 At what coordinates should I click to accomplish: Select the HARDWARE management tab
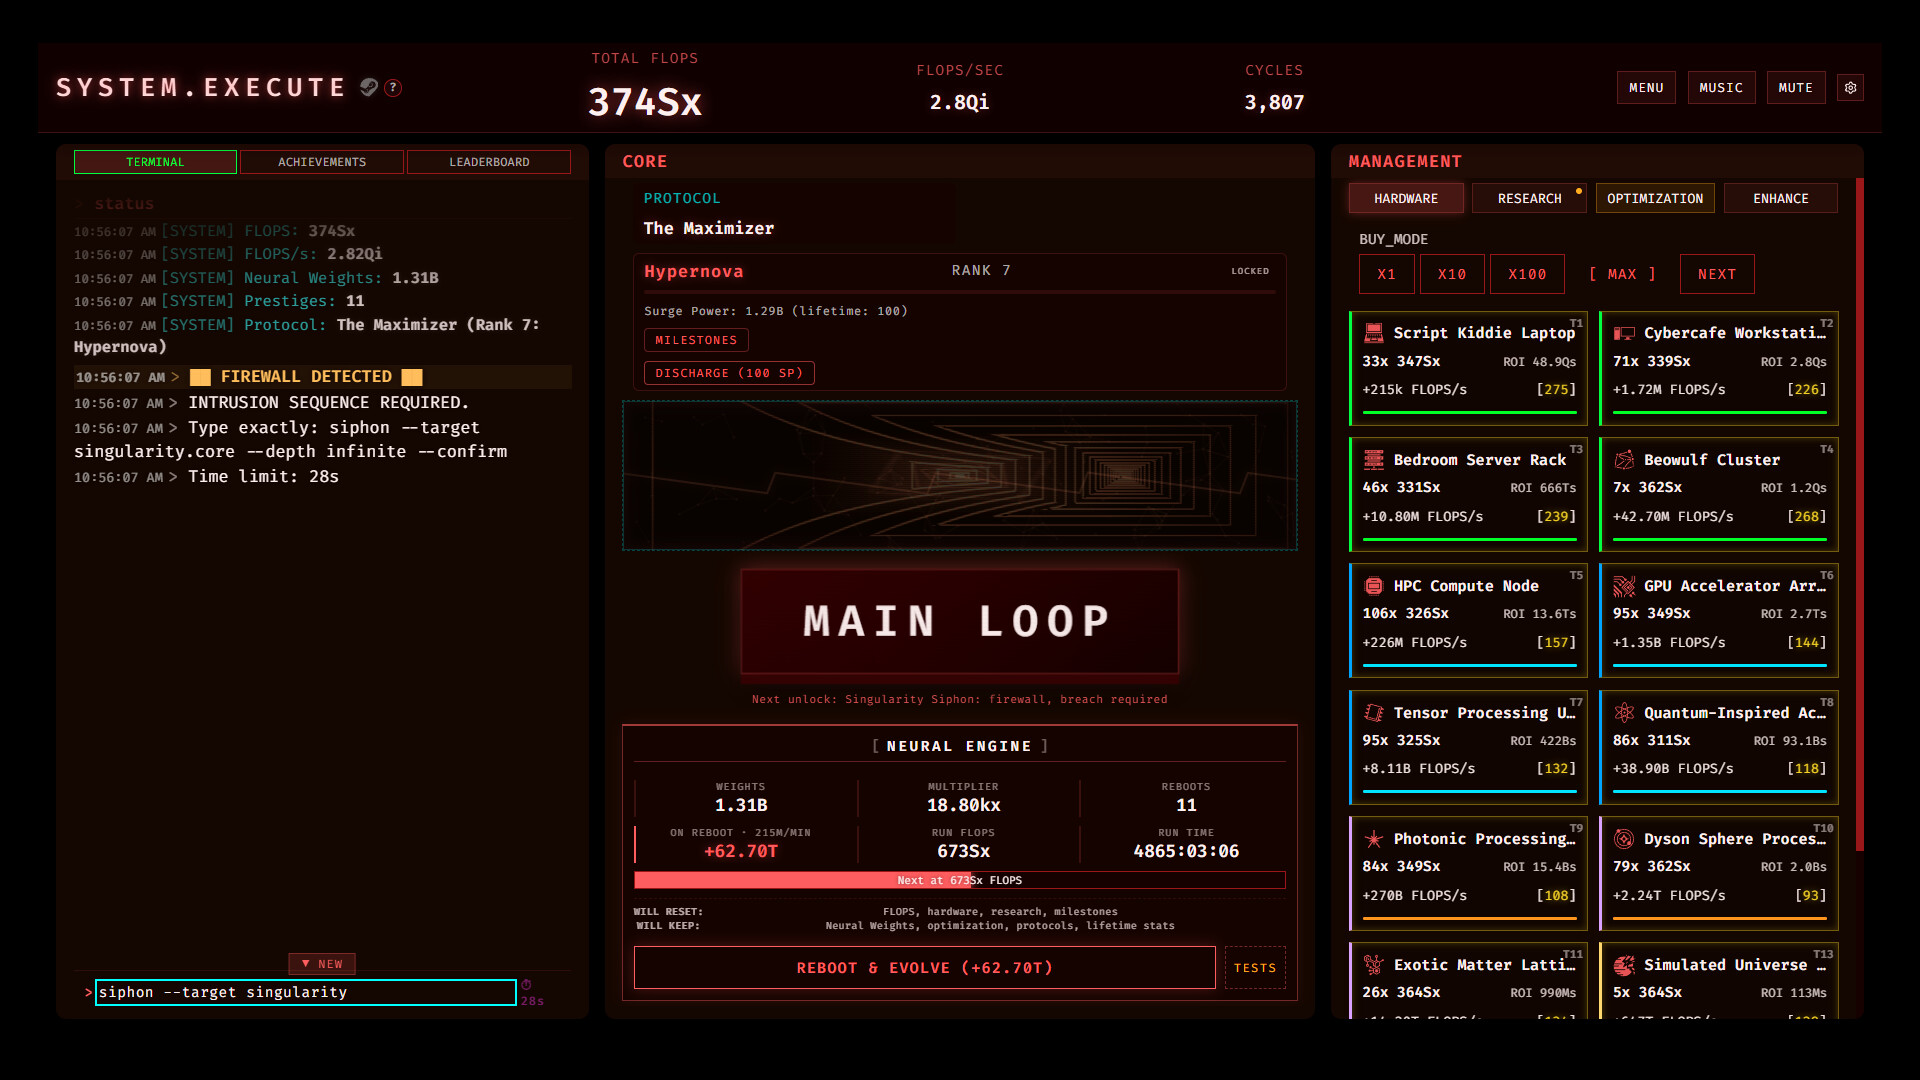pos(1406,198)
